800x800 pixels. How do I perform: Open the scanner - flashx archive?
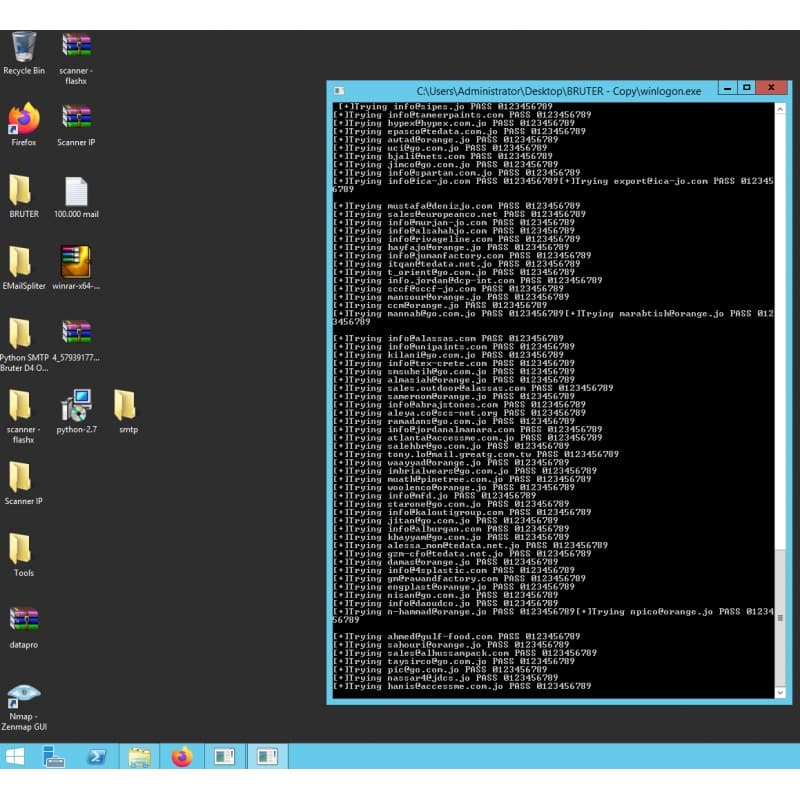click(x=76, y=45)
